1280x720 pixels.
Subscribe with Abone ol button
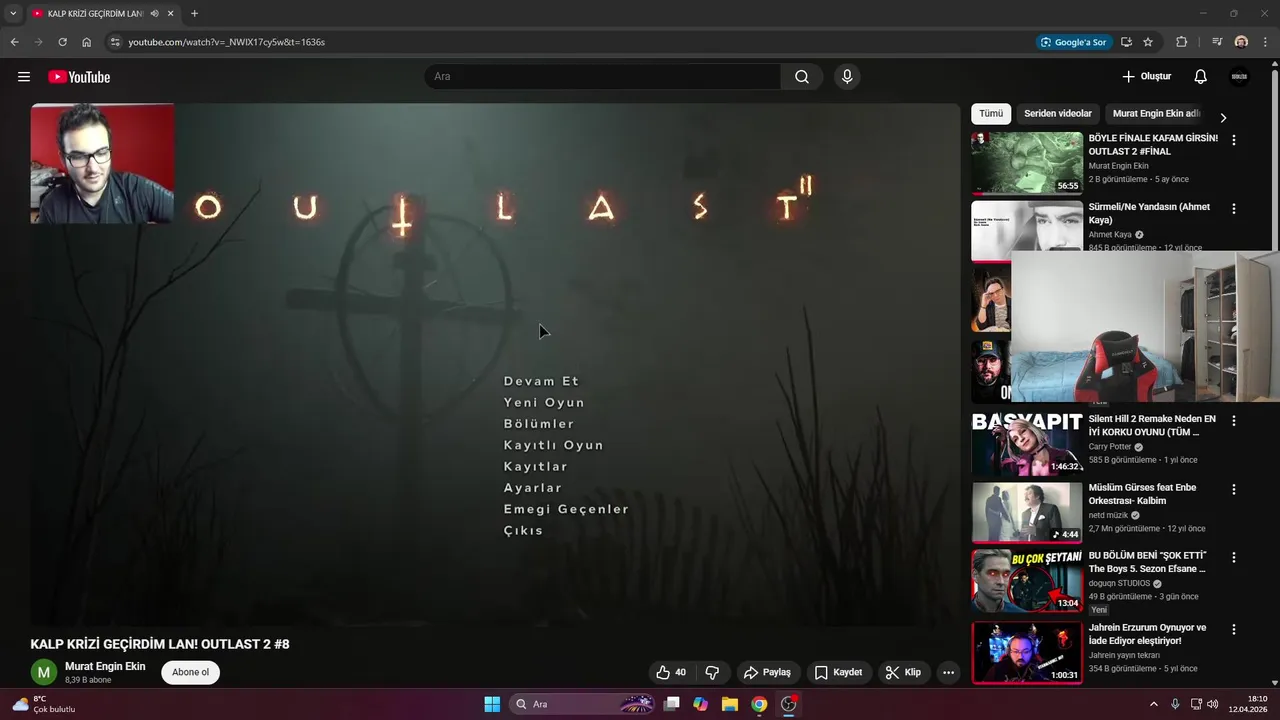(x=190, y=672)
